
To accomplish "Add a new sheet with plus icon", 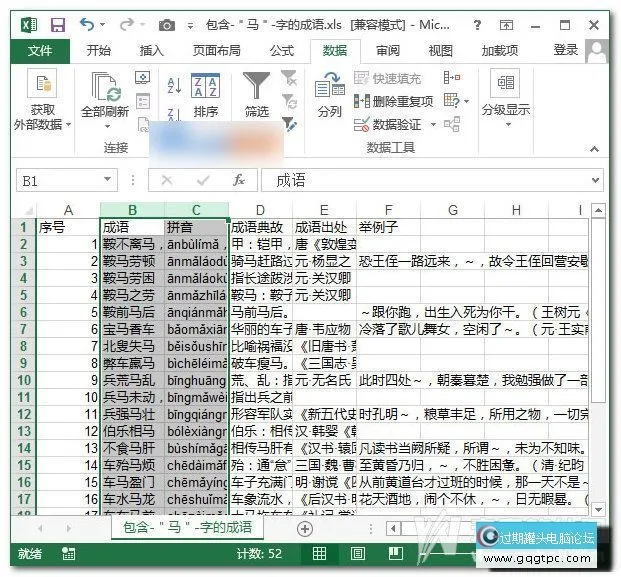I will [x=305, y=527].
